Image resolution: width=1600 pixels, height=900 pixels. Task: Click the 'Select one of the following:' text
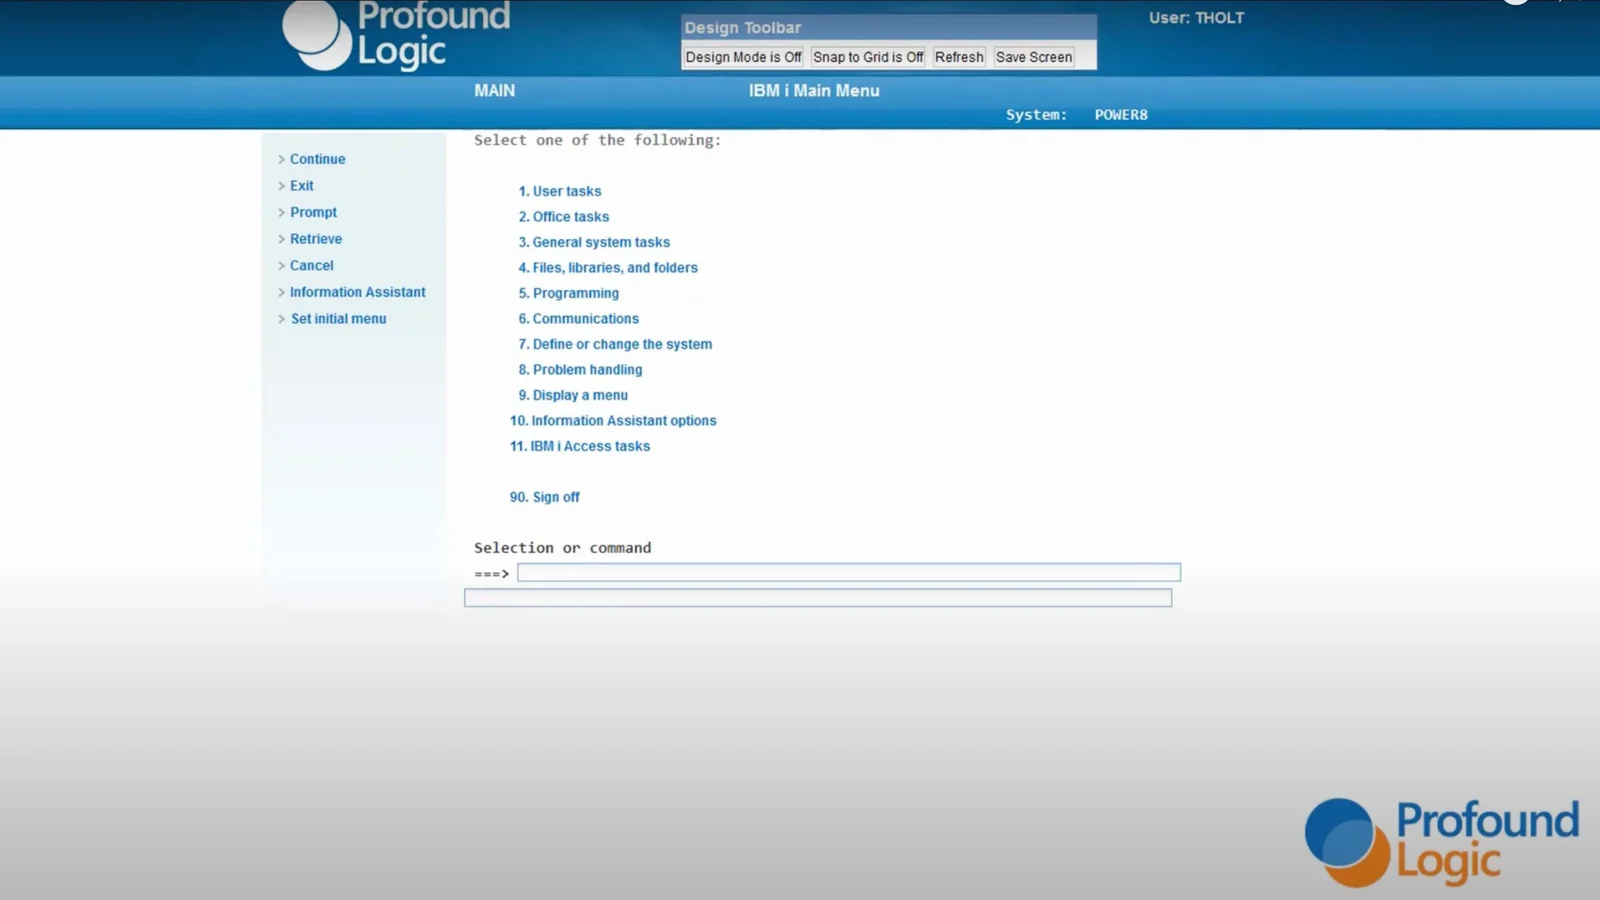(597, 141)
